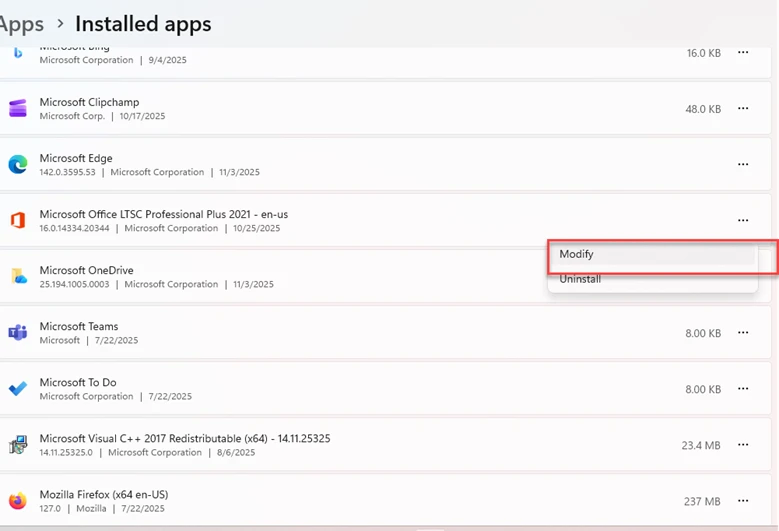
Task: Click the Mozilla Firefox app icon
Action: 17,501
